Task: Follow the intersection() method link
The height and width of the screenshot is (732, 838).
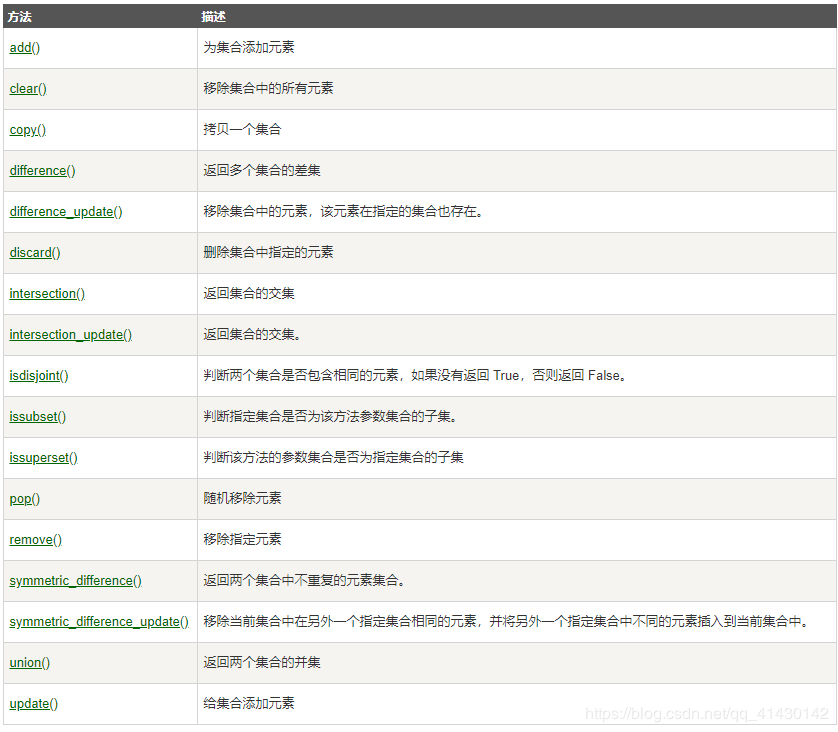Action: 47,294
